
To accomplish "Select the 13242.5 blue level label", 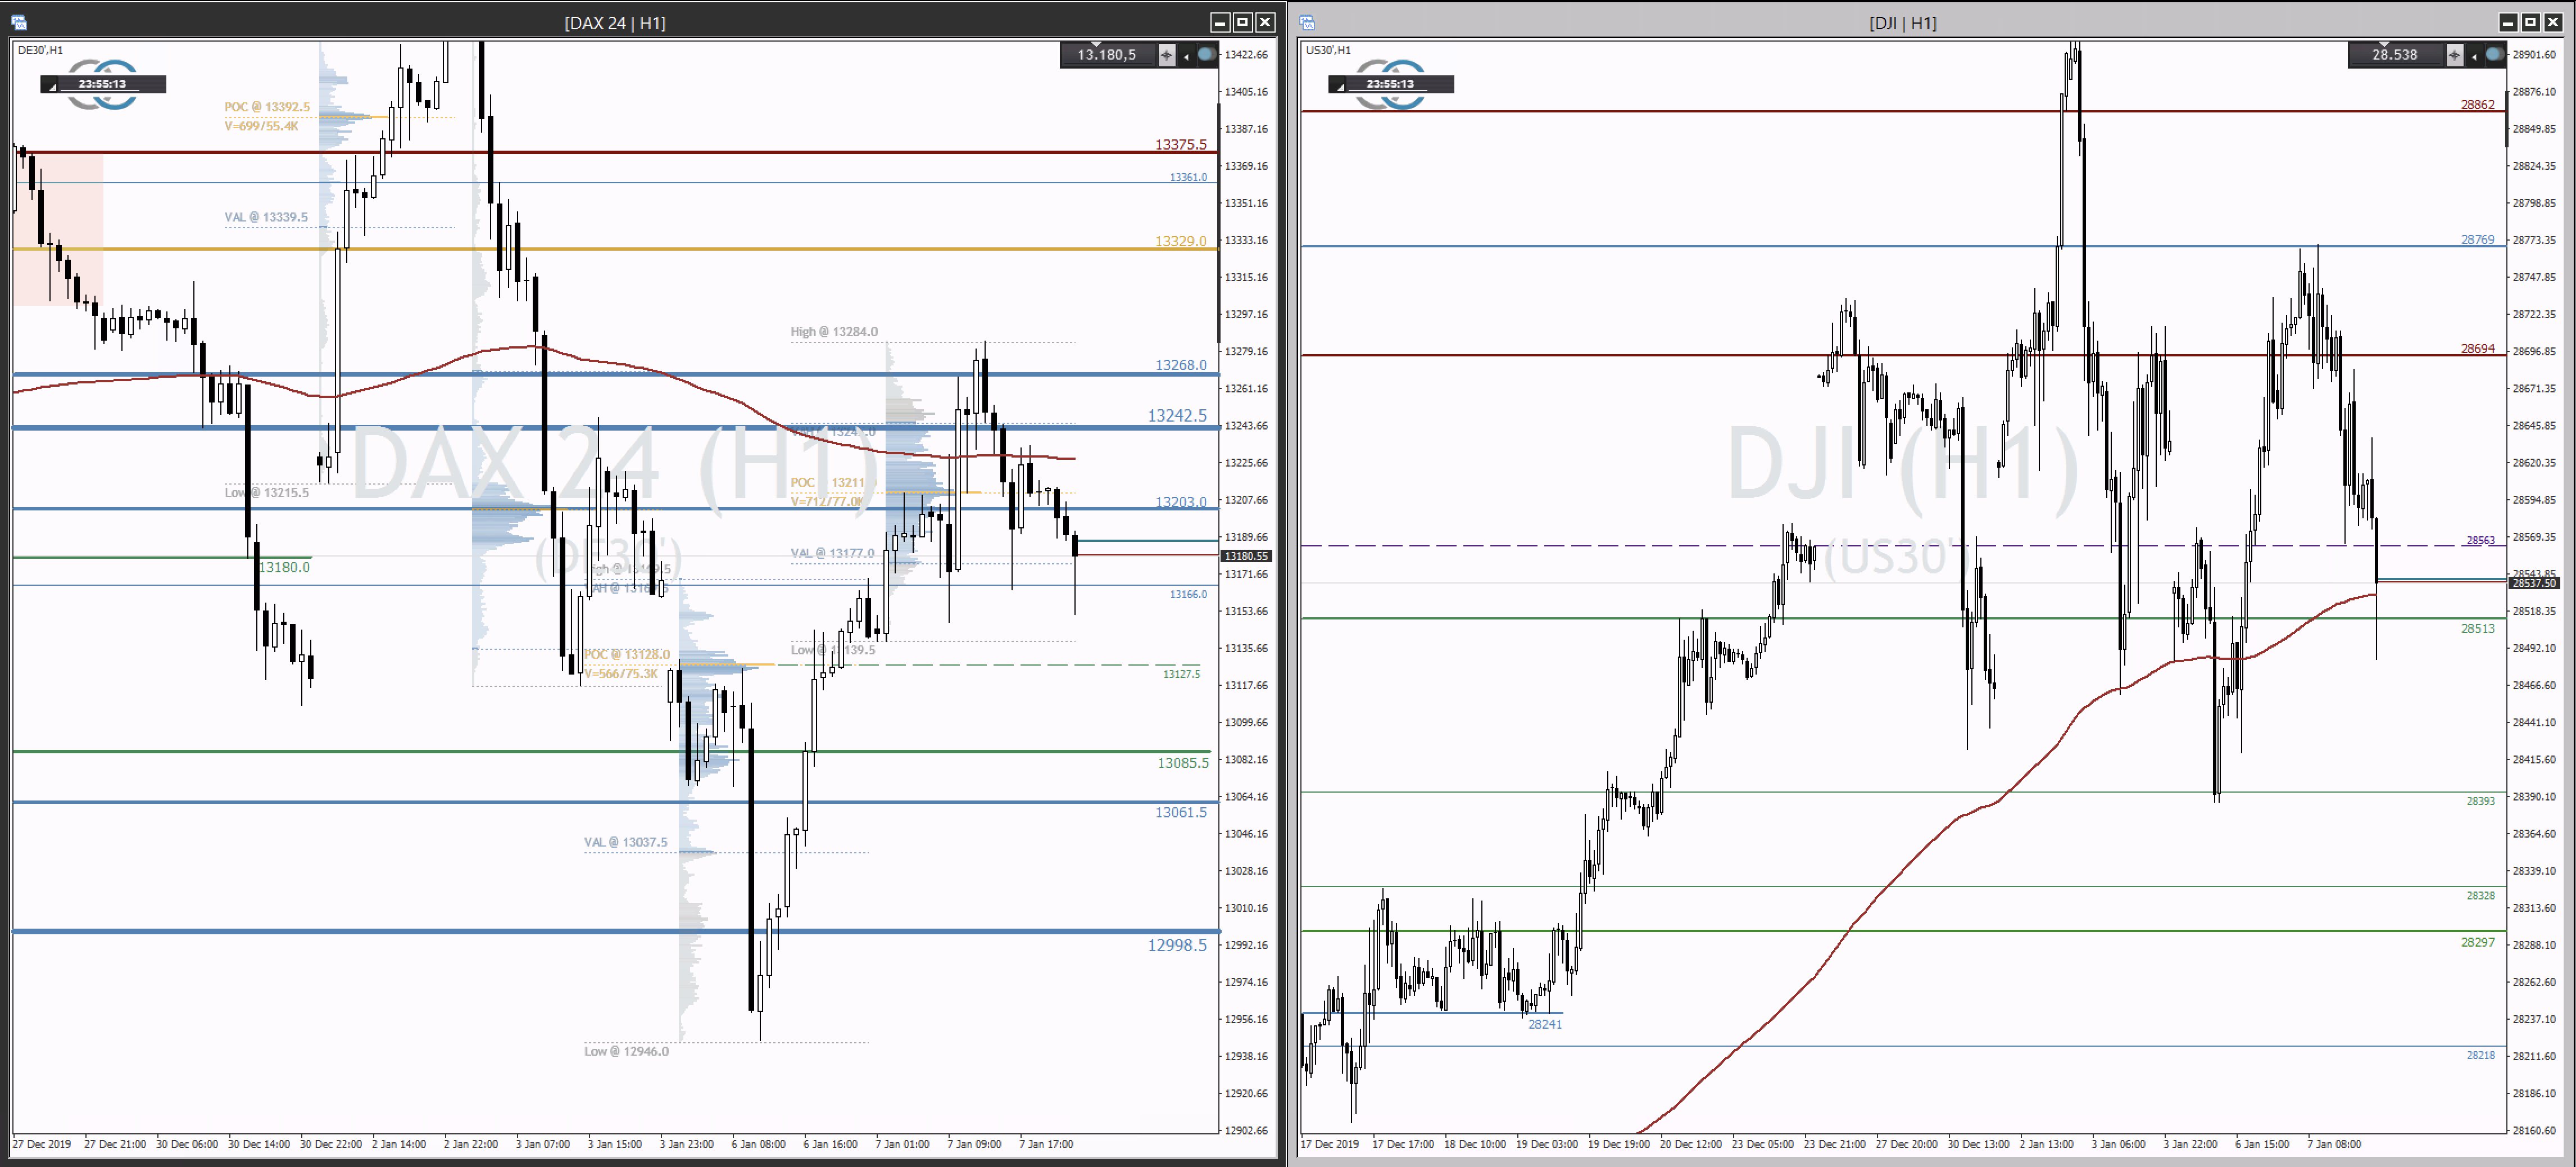I will 1177,415.
